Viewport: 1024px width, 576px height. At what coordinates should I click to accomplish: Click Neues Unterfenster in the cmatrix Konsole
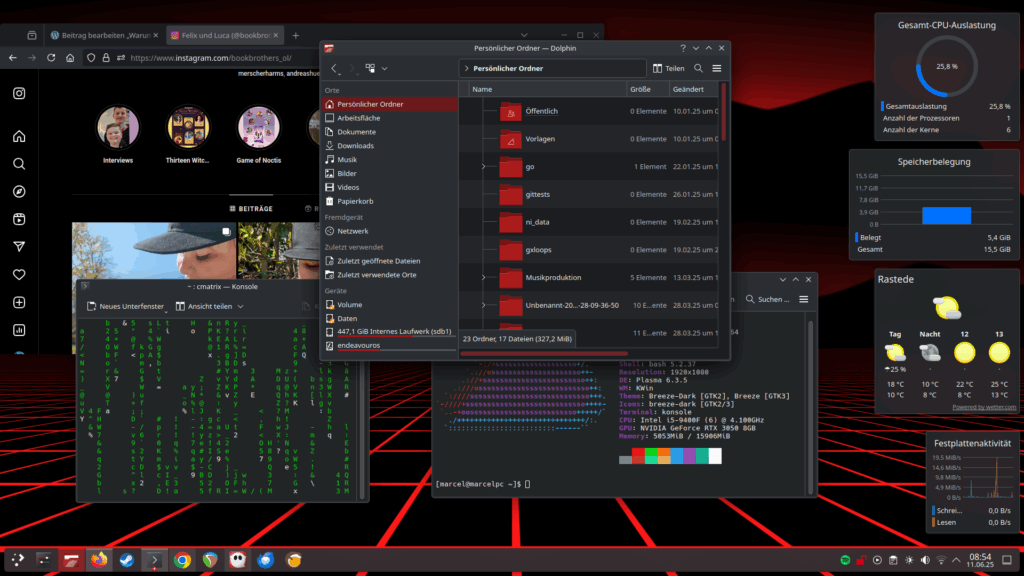pyautogui.click(x=125, y=306)
